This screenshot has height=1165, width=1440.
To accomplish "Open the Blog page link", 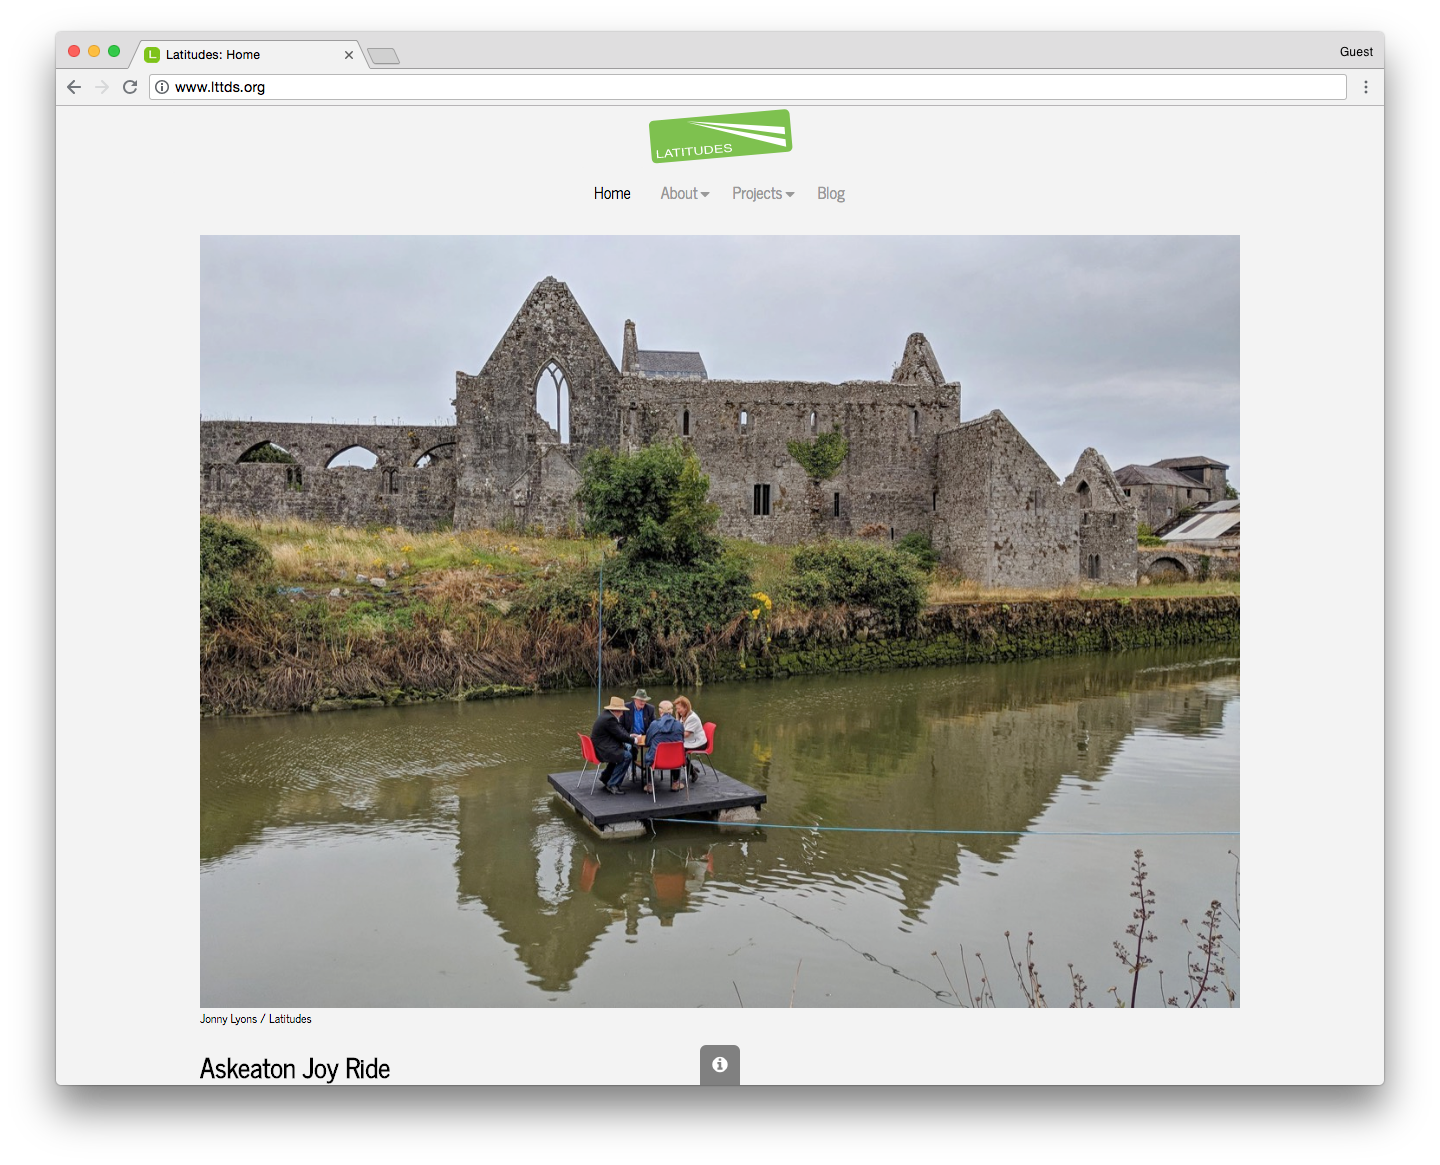I will coord(831,194).
